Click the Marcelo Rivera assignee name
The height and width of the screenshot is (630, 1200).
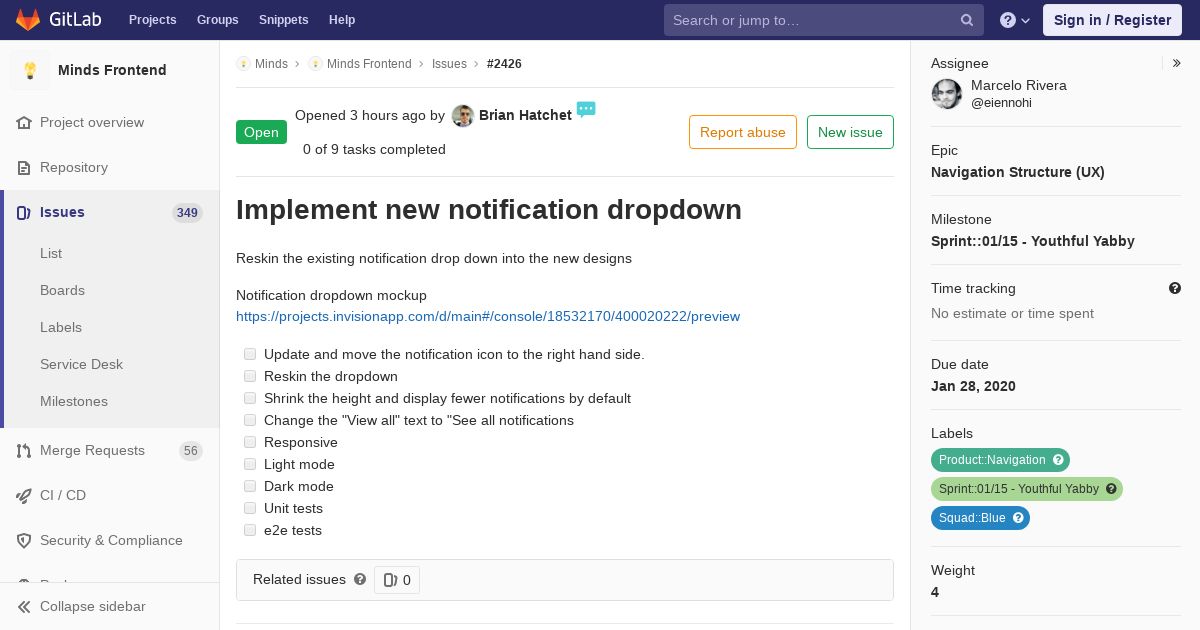pyautogui.click(x=1019, y=86)
